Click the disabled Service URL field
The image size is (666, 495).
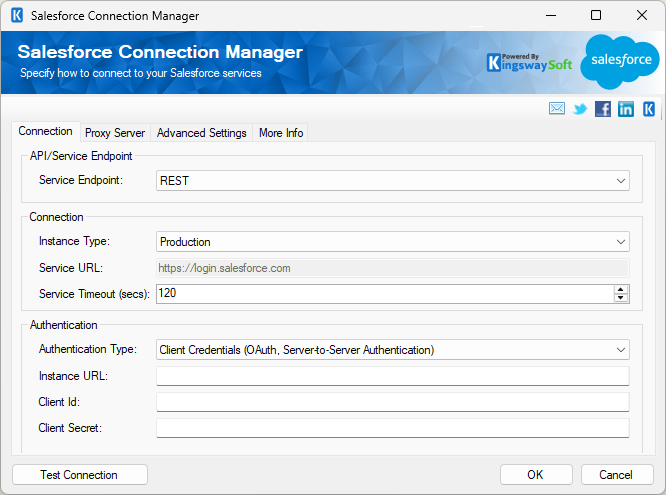tap(392, 268)
